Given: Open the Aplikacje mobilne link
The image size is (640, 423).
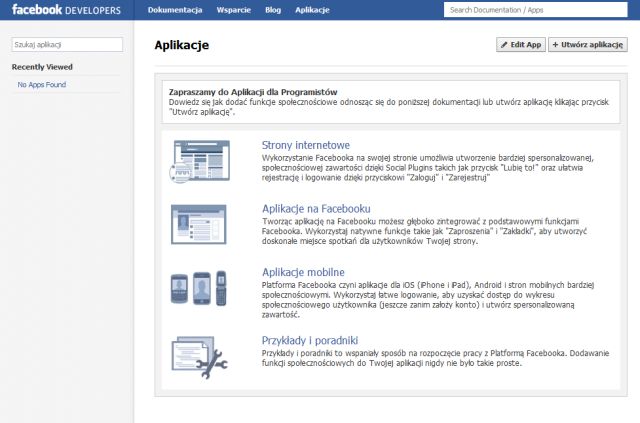Looking at the screenshot, I should 303,272.
